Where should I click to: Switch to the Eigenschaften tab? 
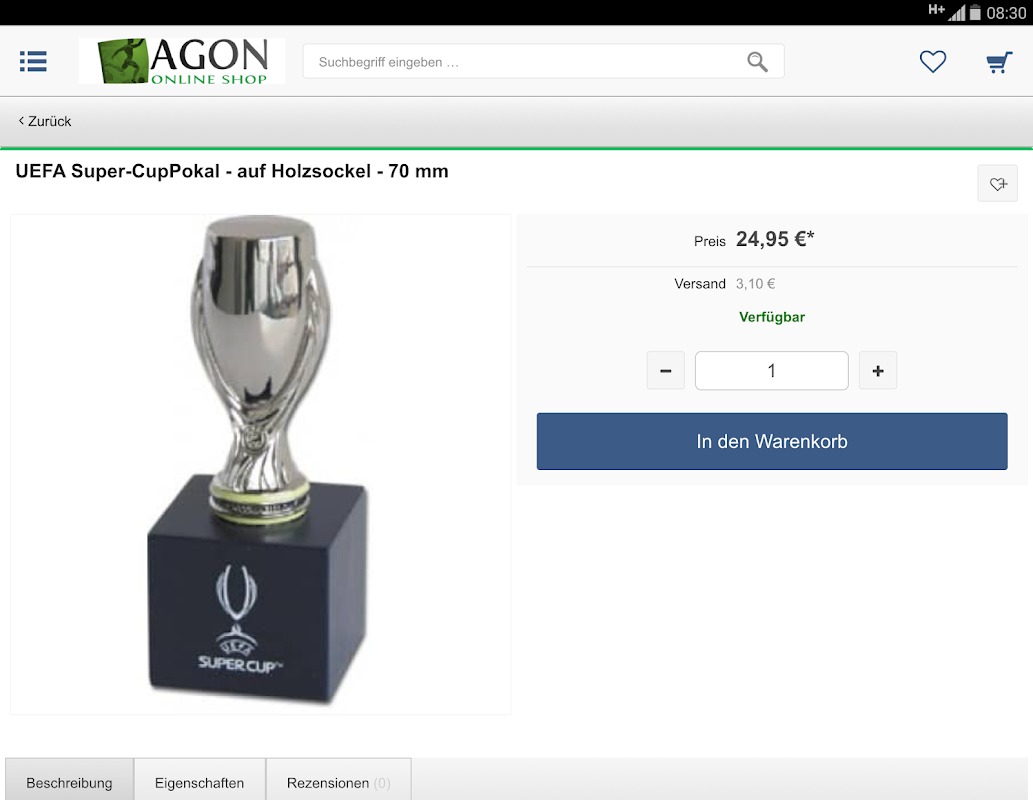[x=200, y=782]
